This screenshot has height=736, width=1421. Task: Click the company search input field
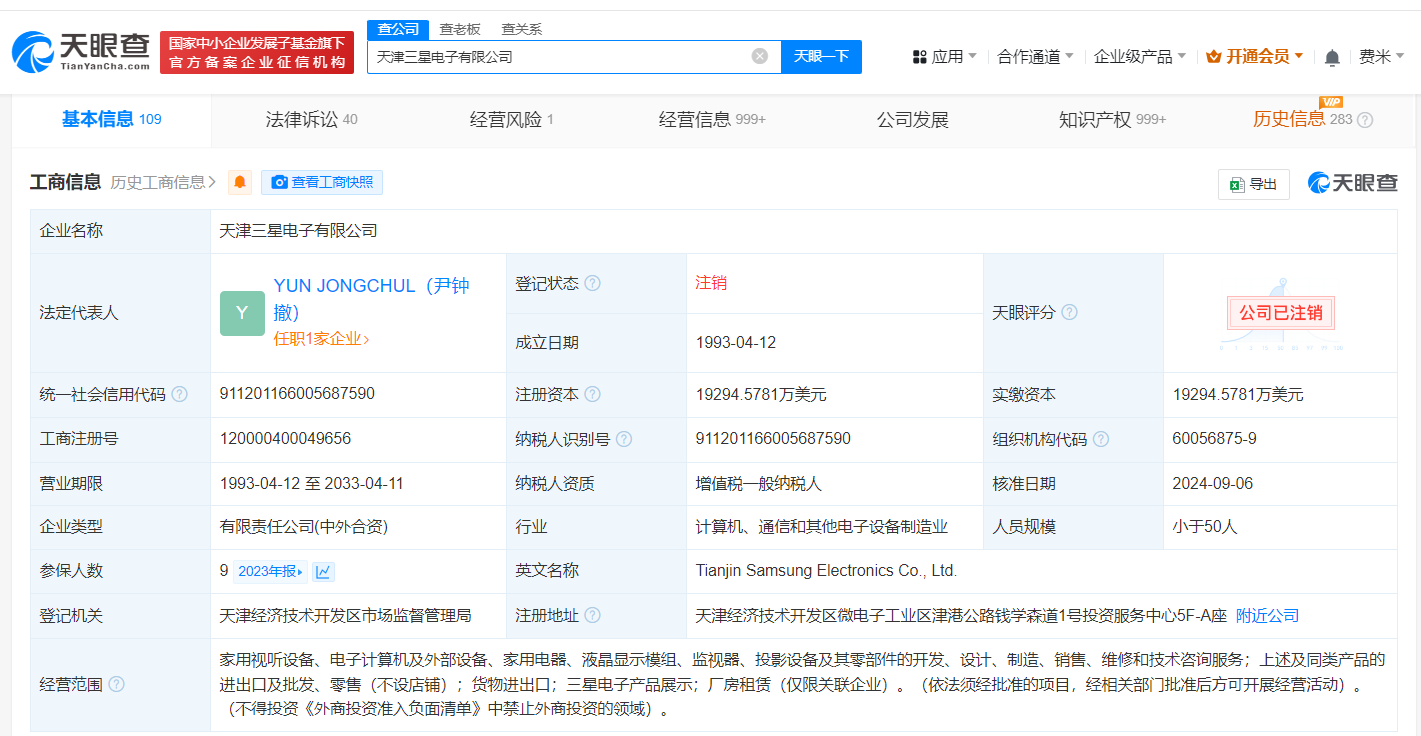pyautogui.click(x=560, y=57)
